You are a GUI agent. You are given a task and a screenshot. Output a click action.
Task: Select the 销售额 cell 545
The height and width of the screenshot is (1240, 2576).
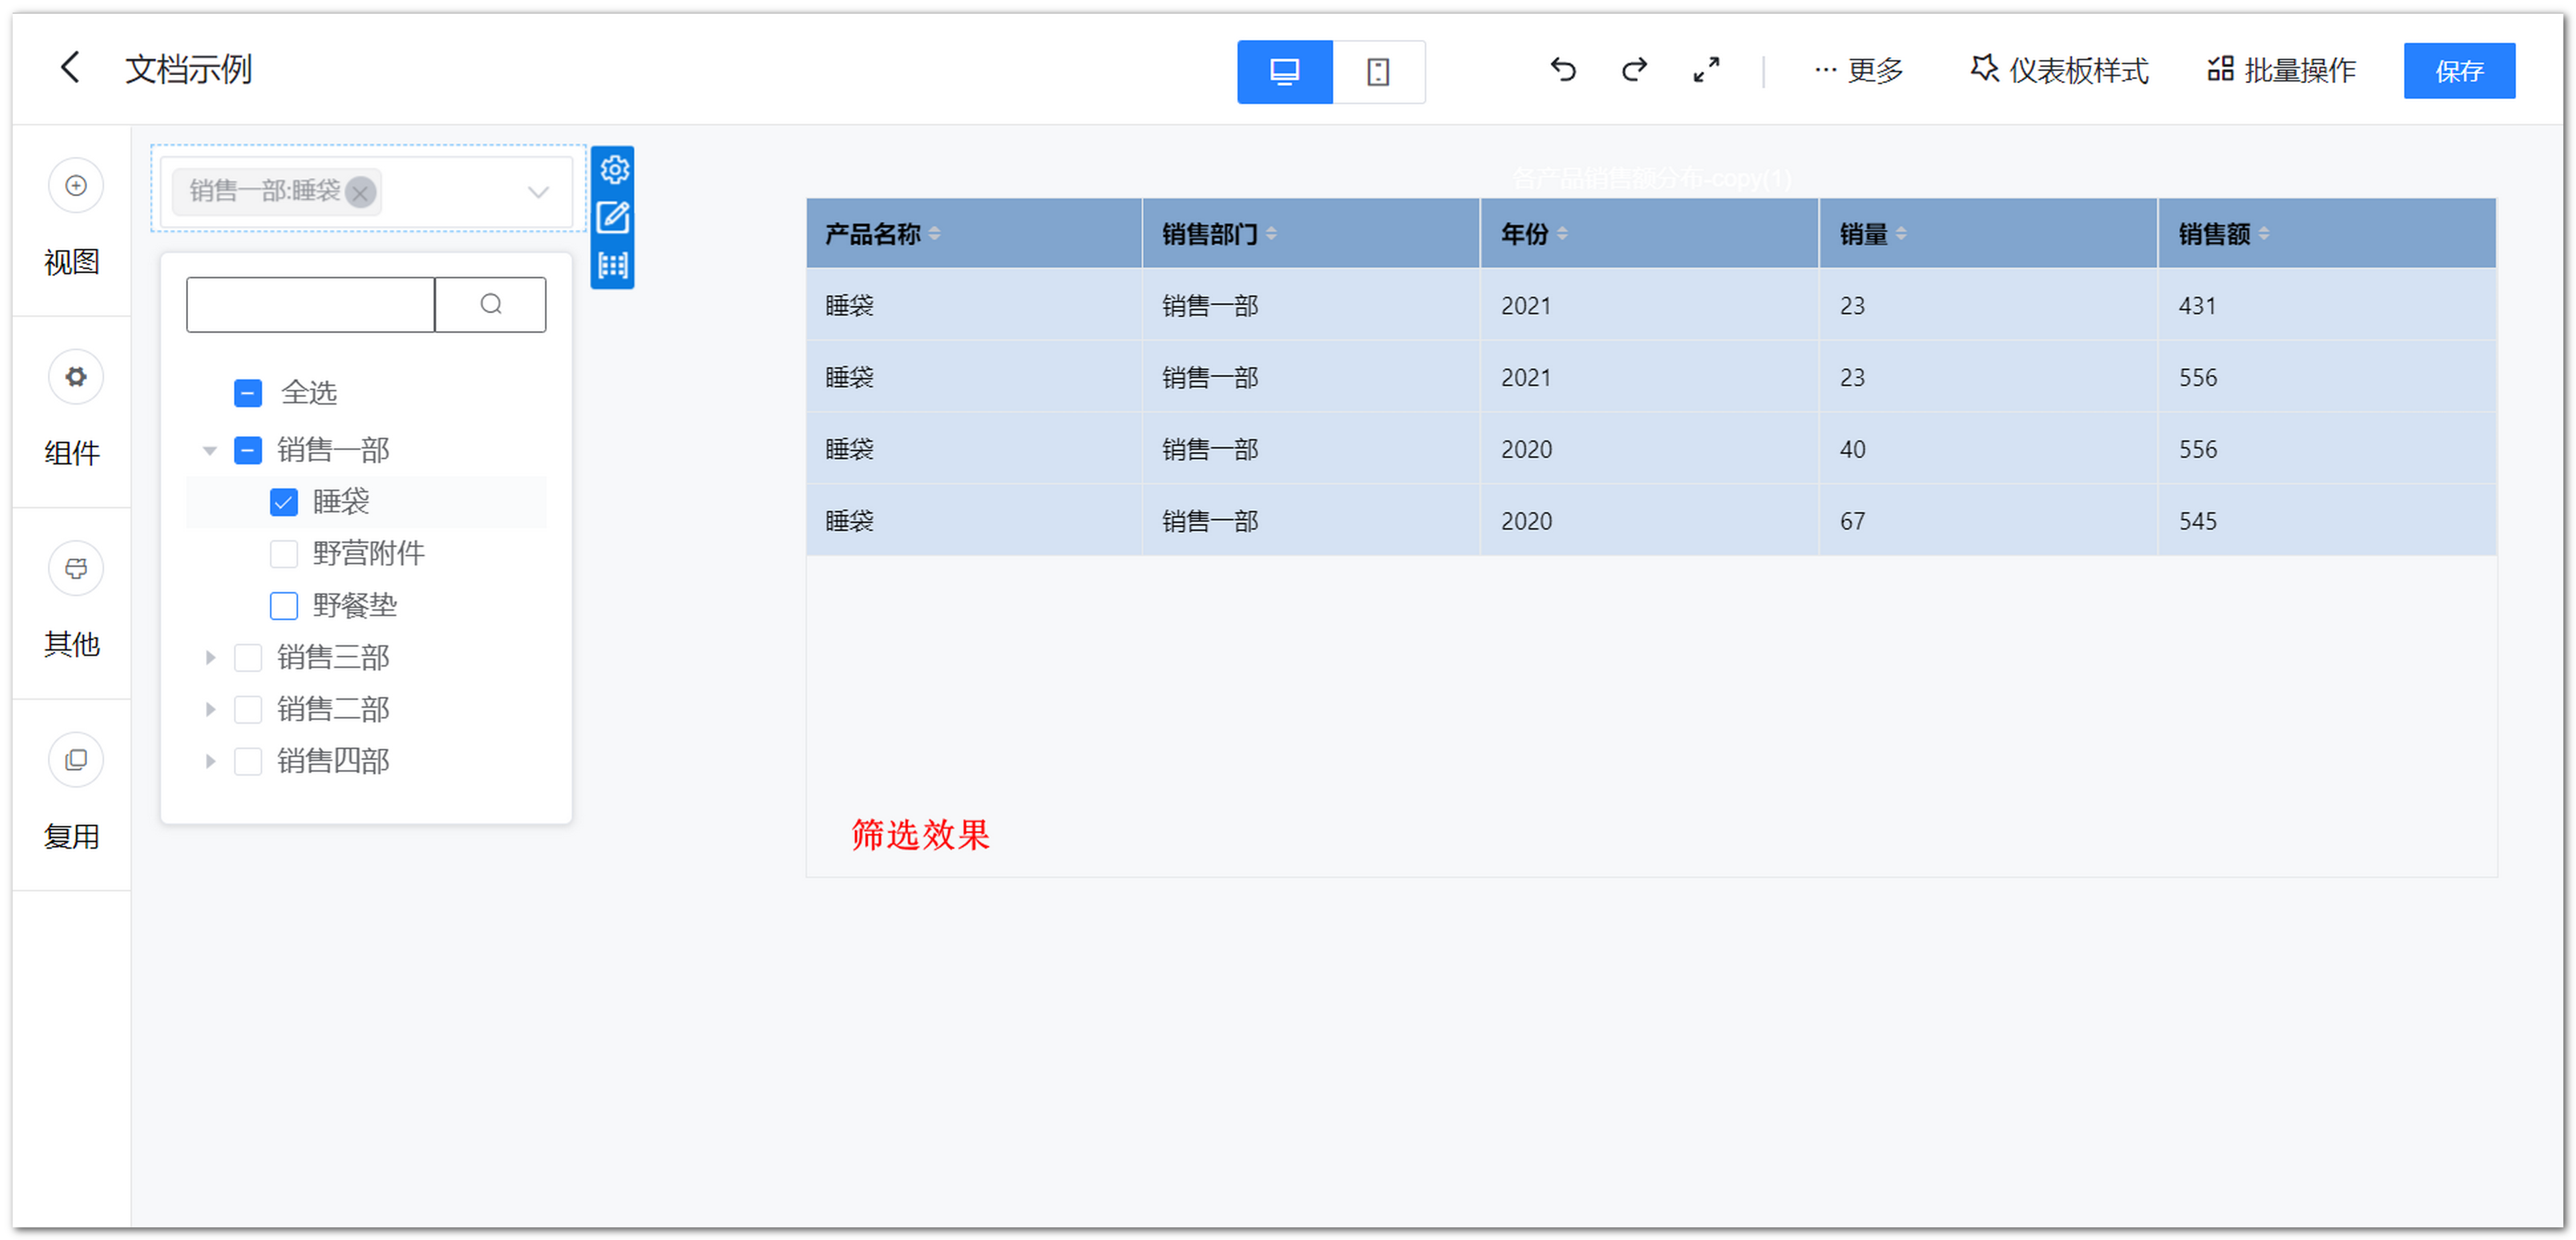click(x=2327, y=521)
